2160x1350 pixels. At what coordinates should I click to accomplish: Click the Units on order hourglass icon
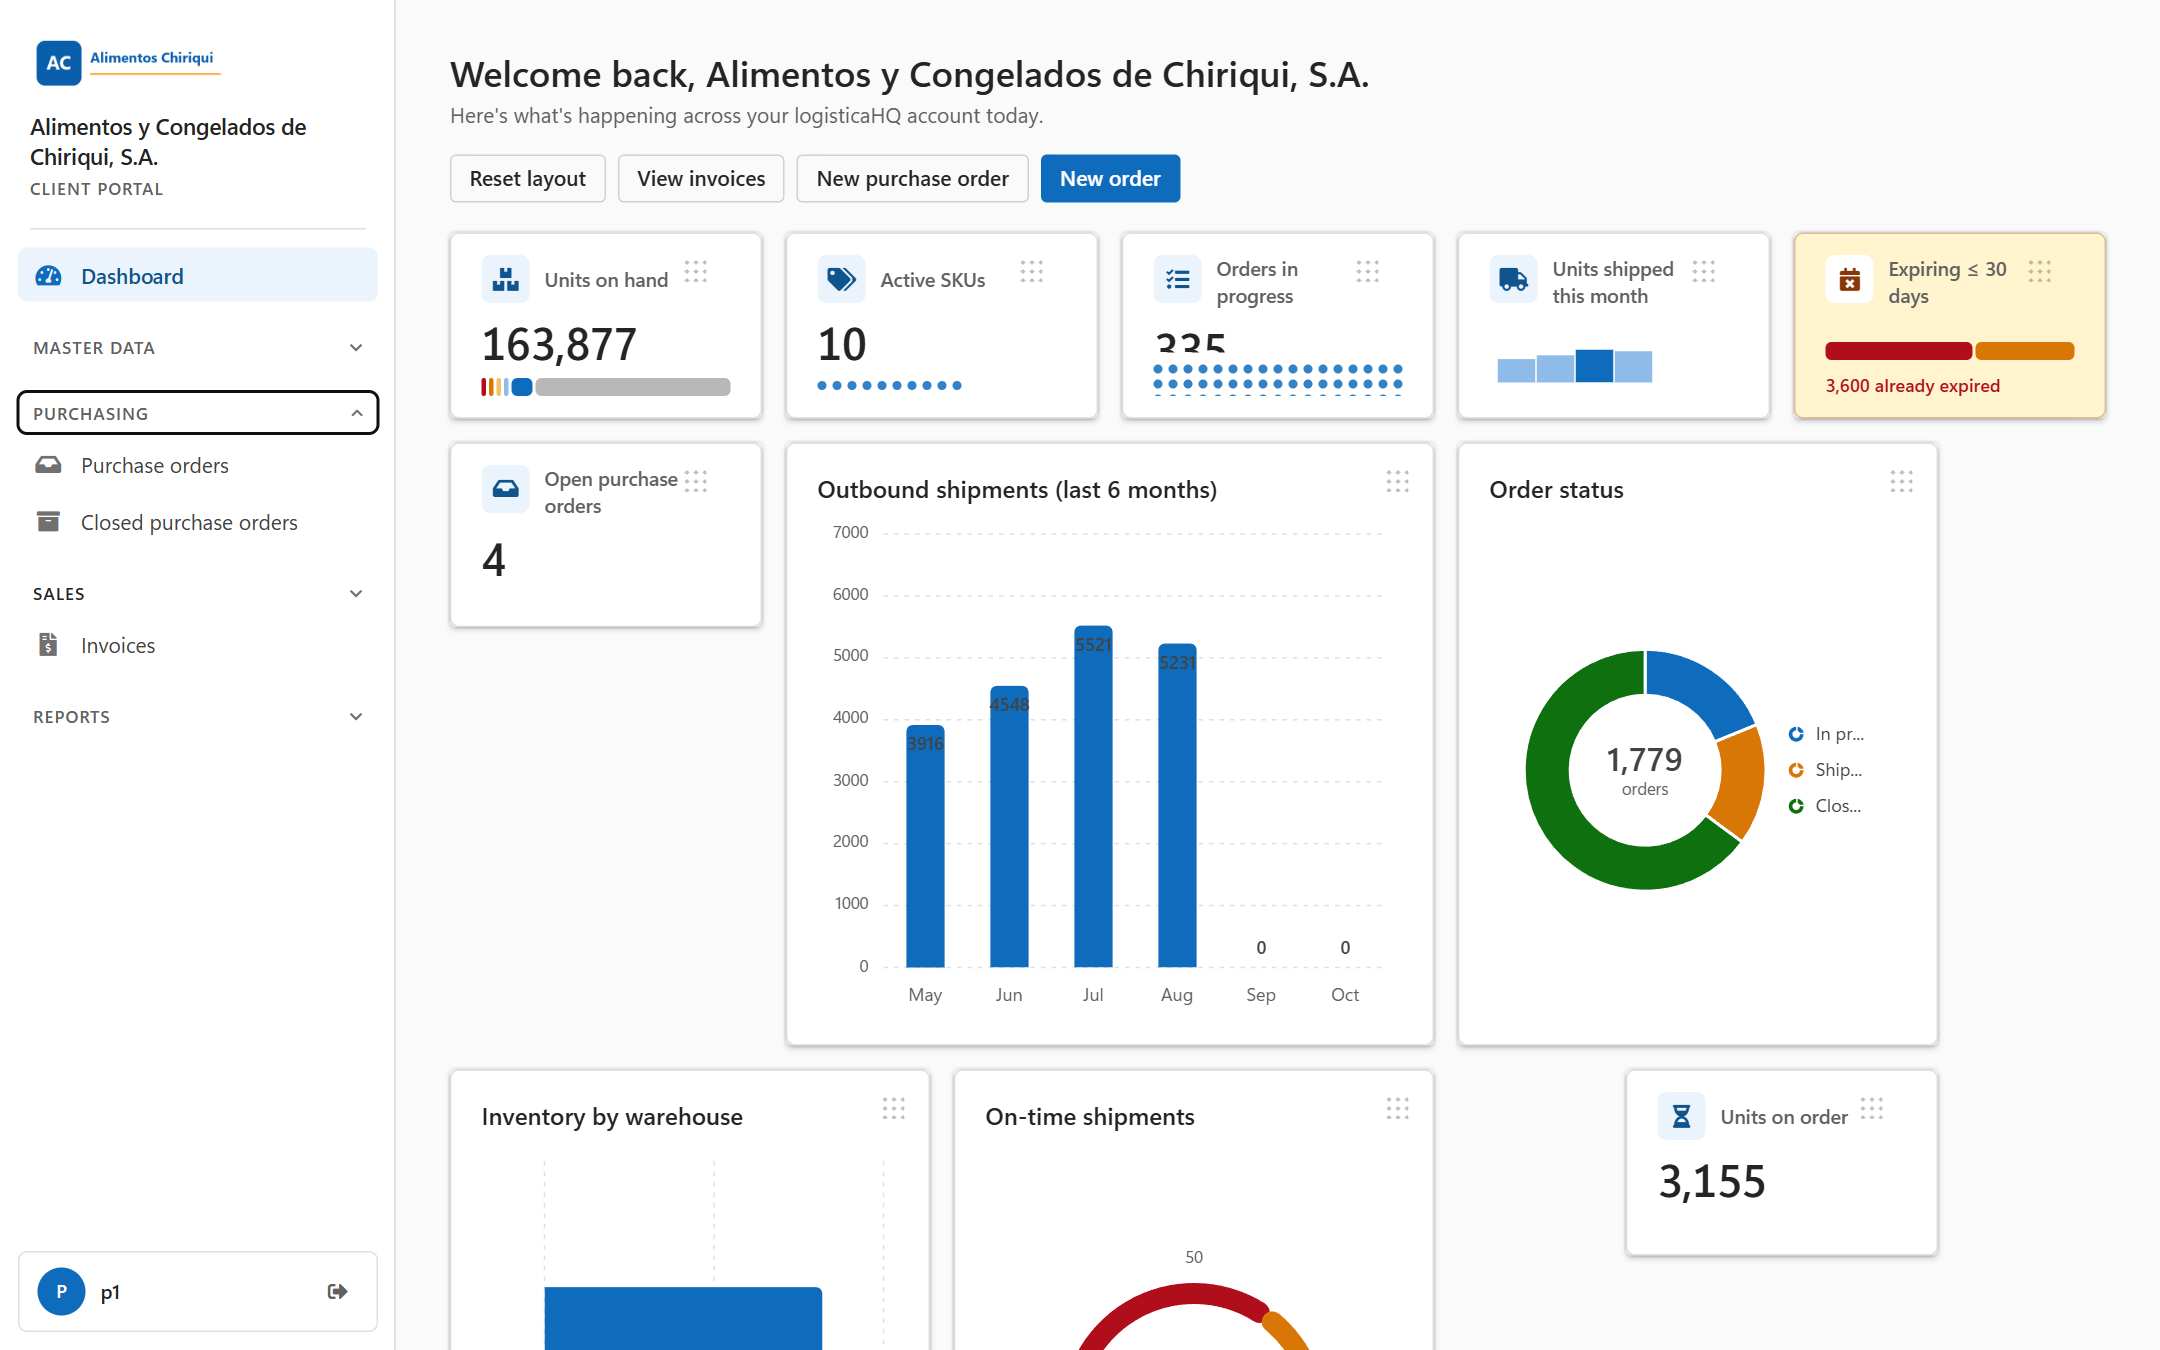(1681, 1116)
